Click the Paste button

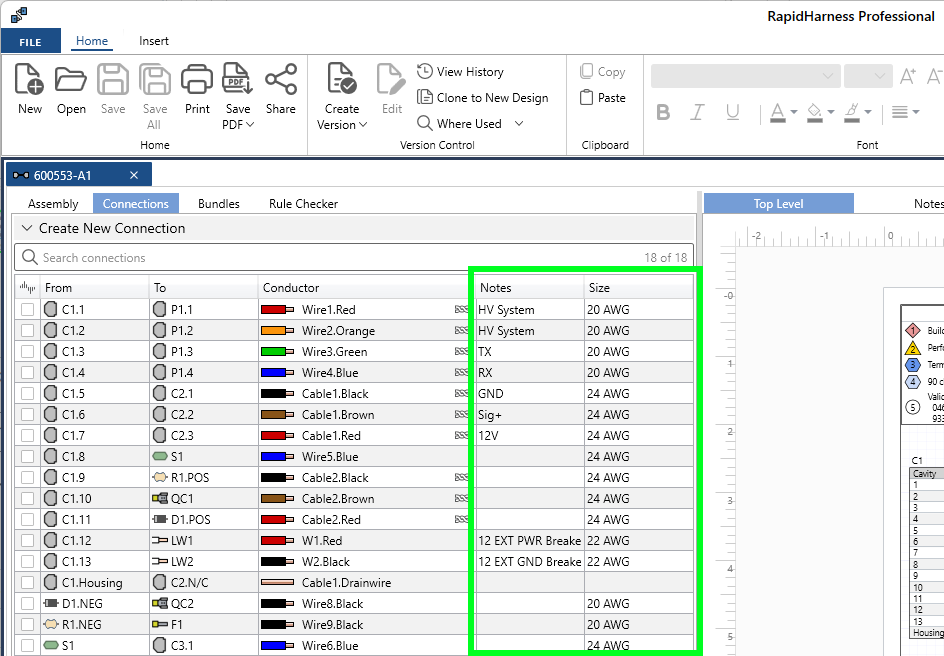click(x=603, y=97)
